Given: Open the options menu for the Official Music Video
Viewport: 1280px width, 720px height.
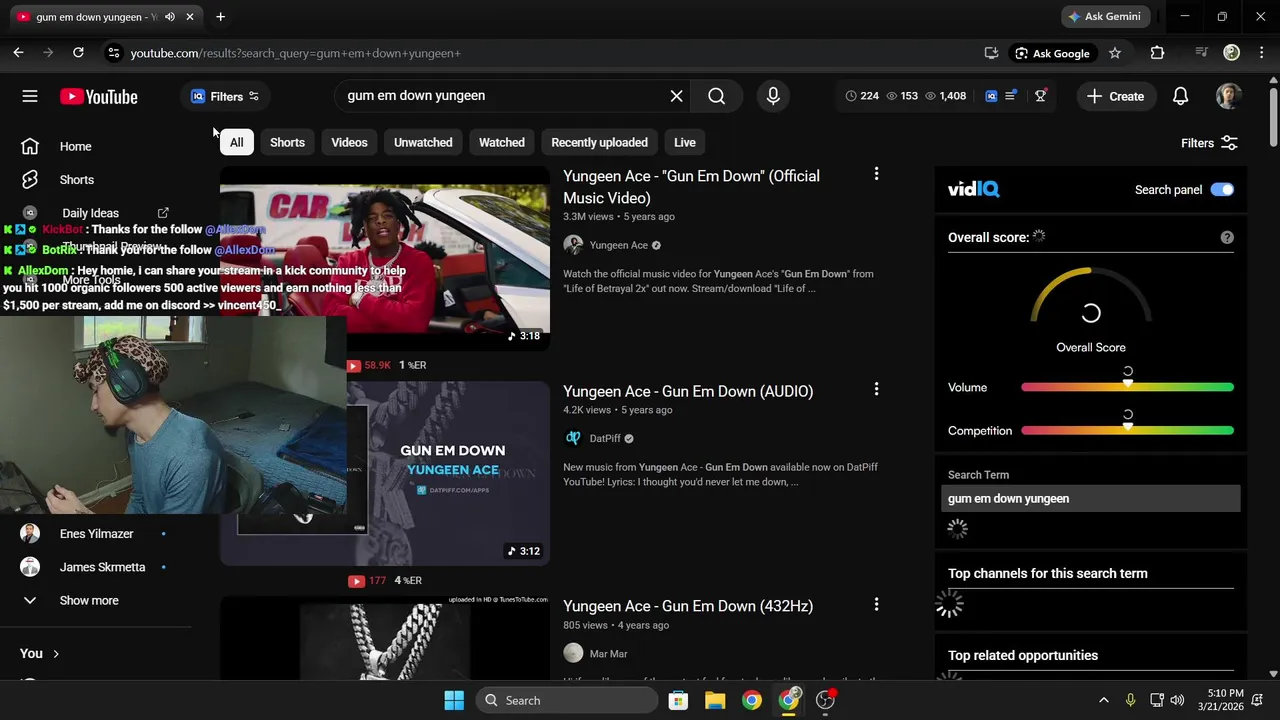Looking at the screenshot, I should pos(876,174).
